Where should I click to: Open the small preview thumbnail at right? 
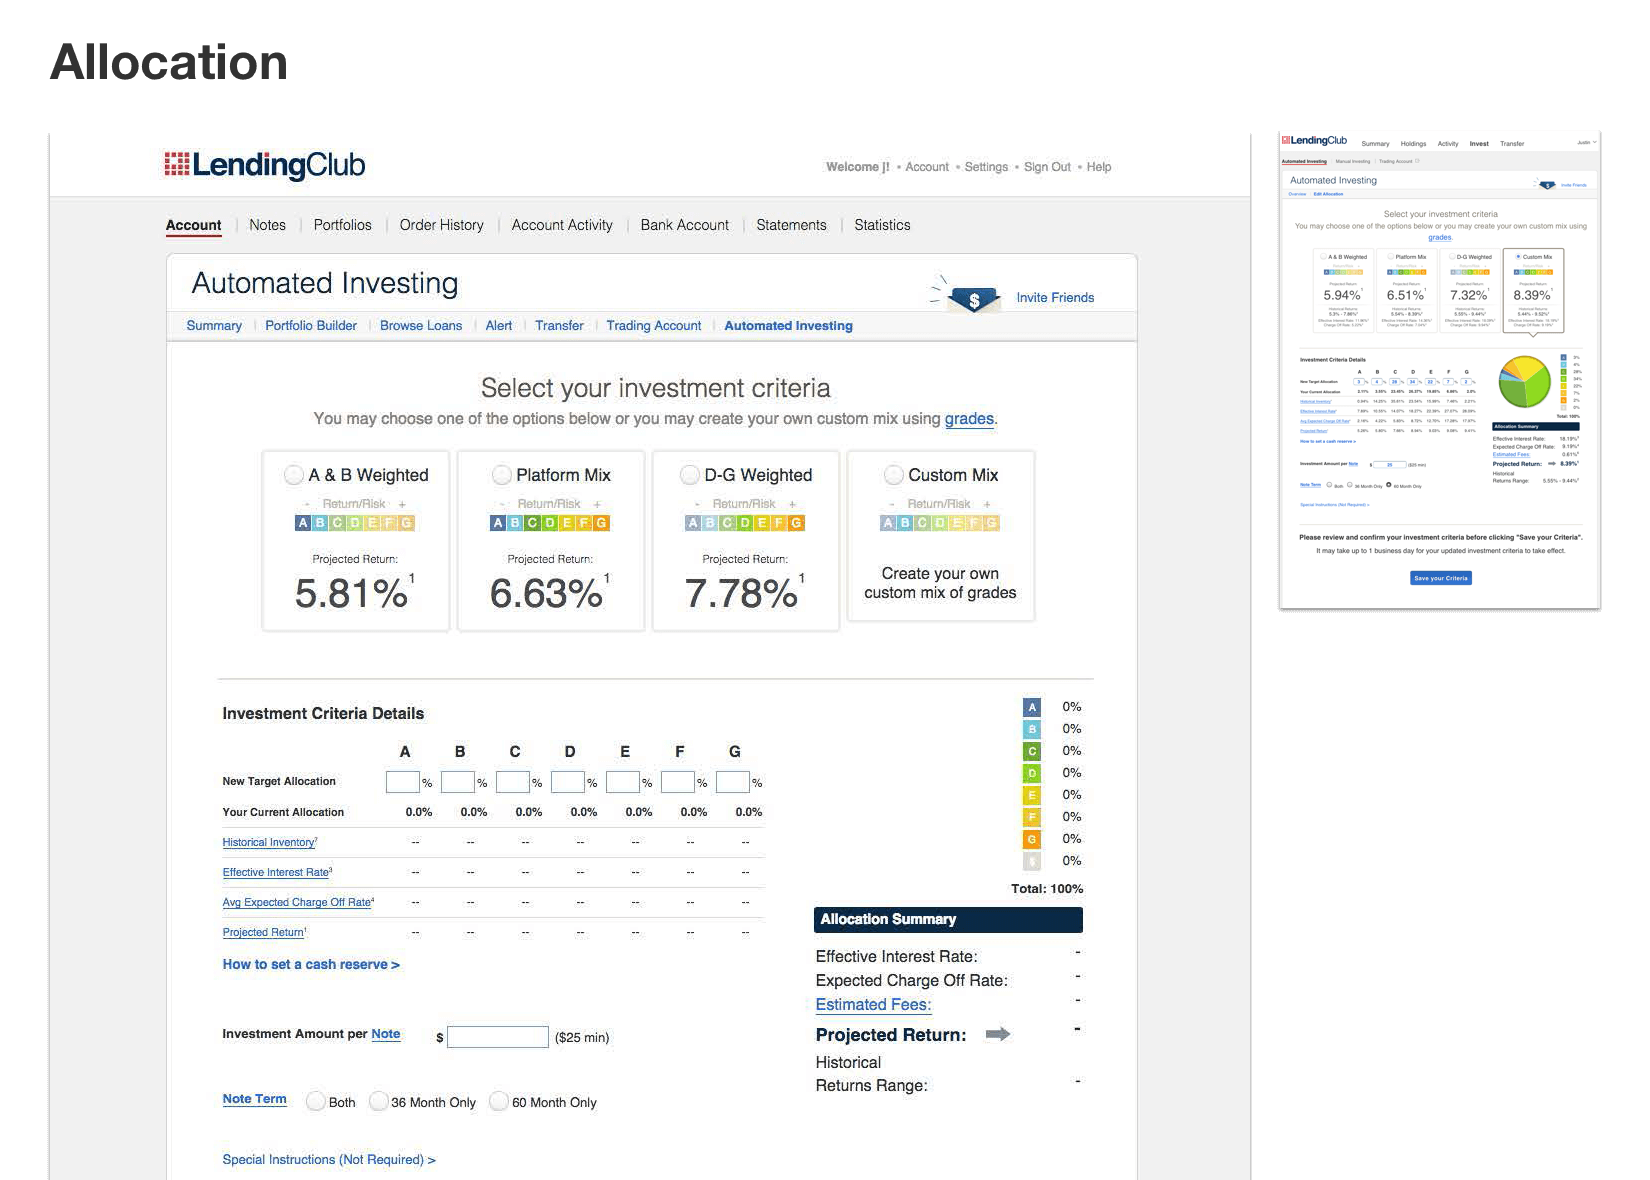point(1440,370)
